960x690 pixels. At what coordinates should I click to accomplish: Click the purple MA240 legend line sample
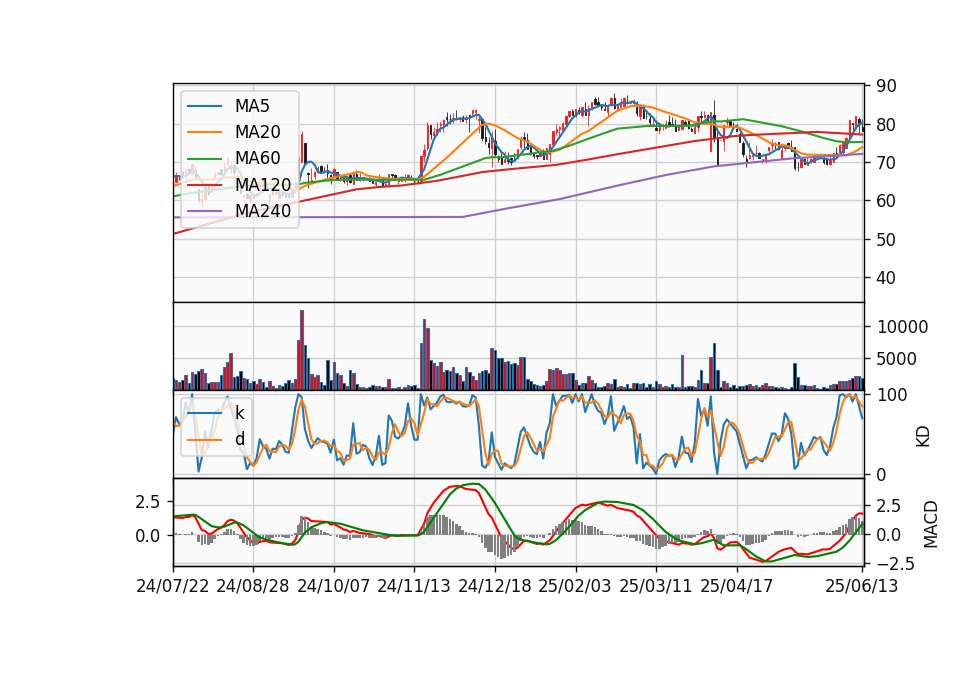(204, 211)
